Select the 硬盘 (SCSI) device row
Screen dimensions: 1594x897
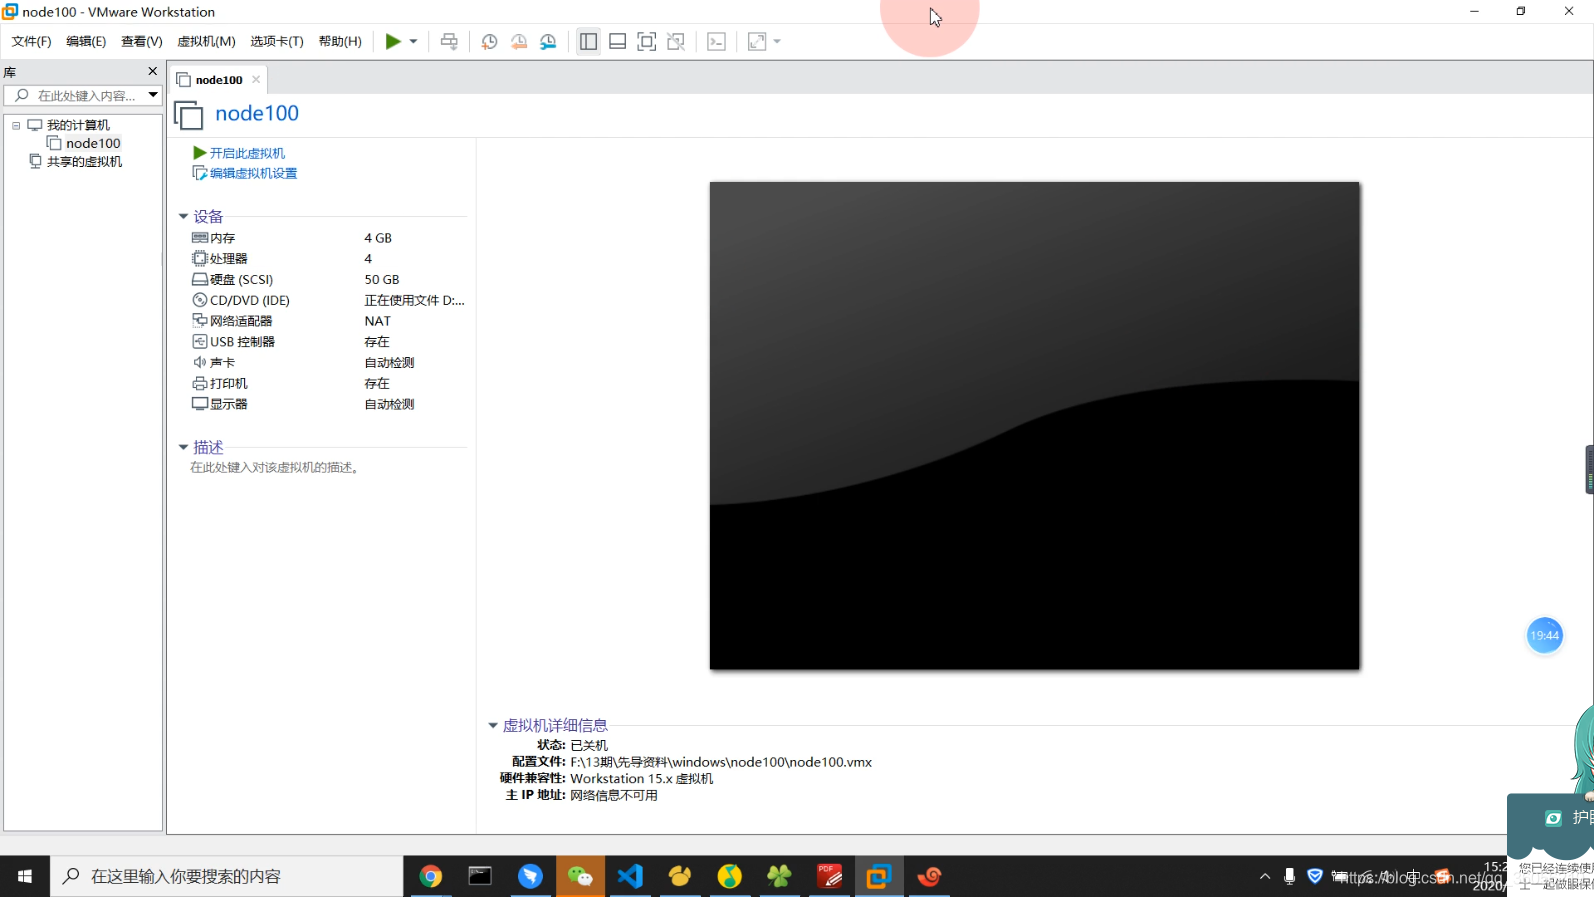click(328, 279)
